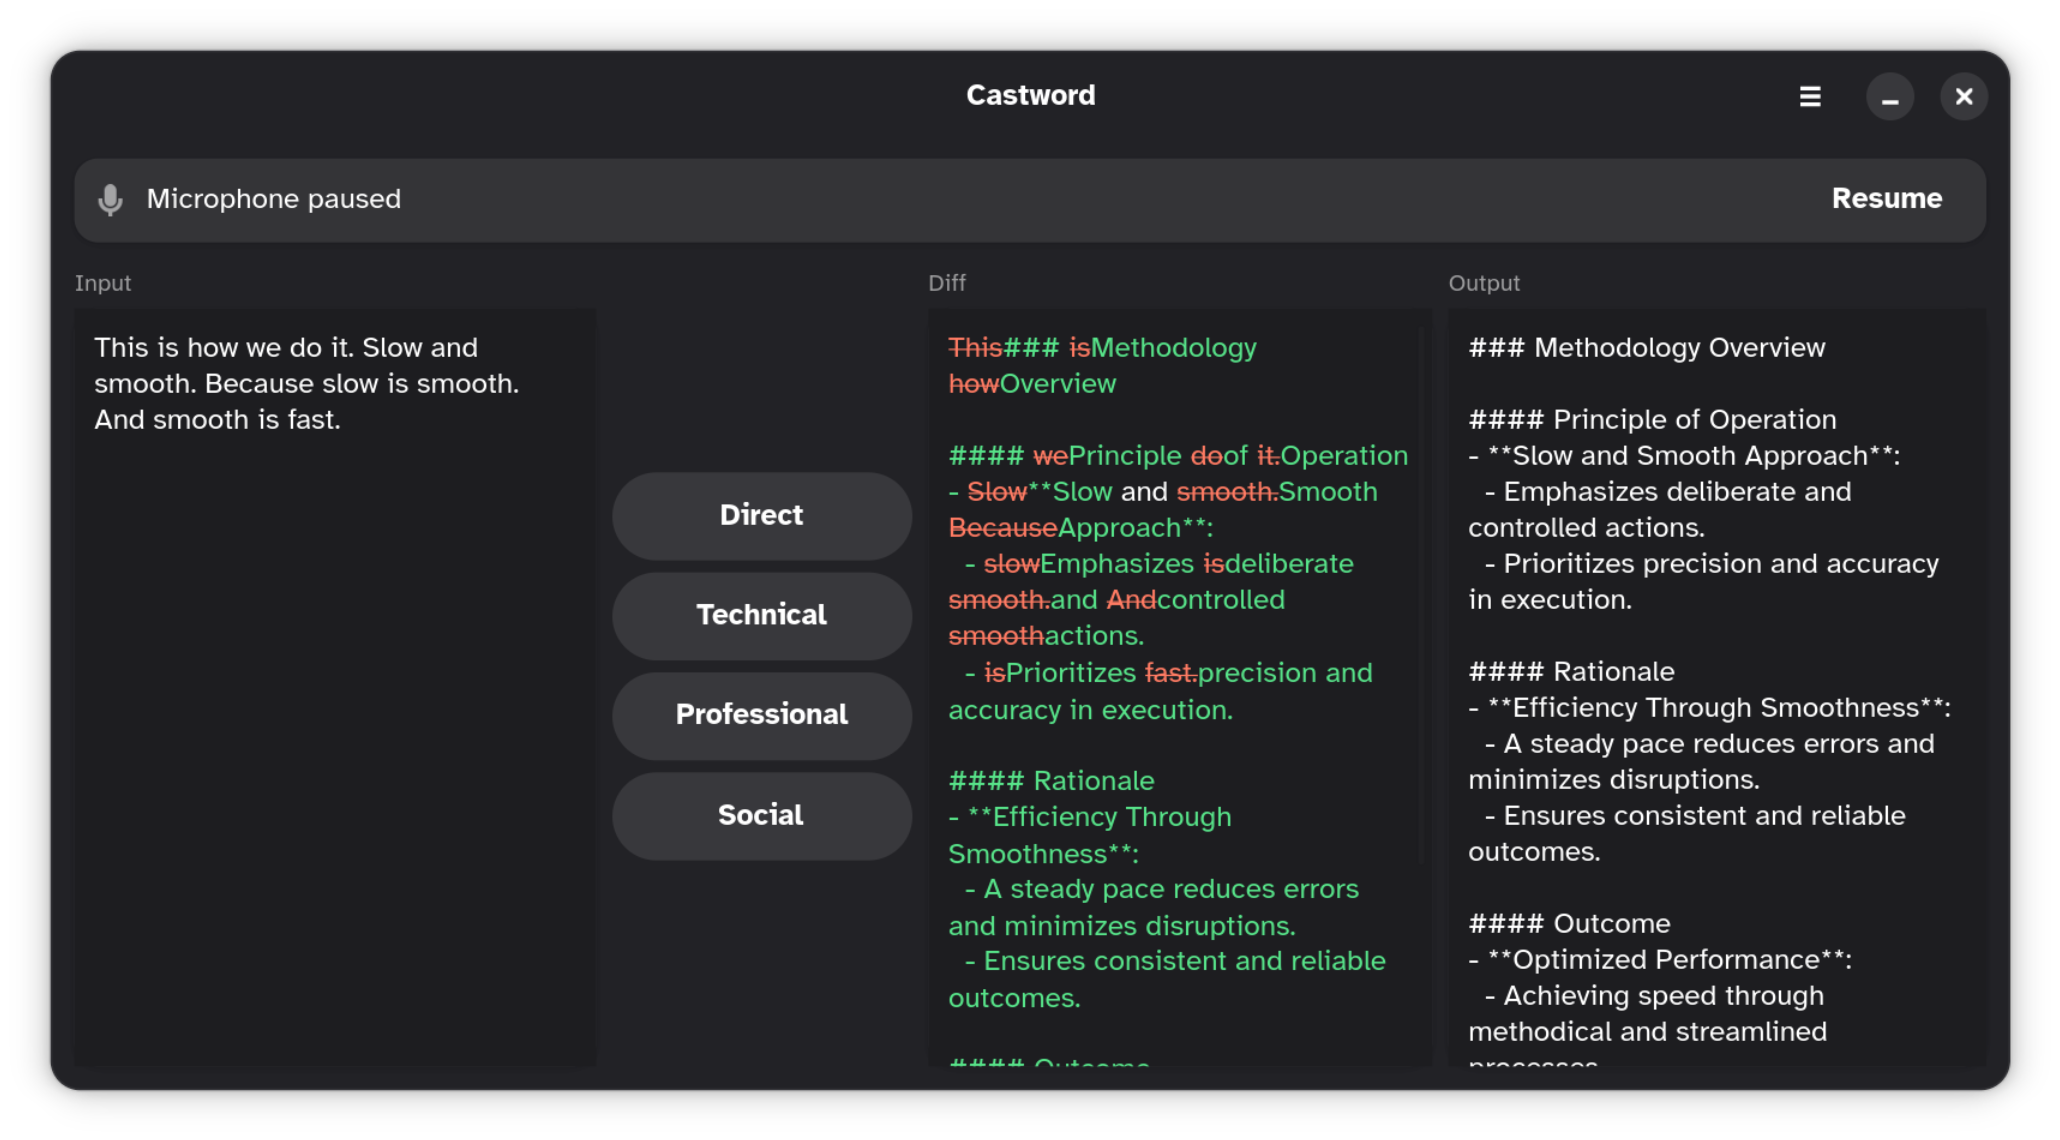Select the Output panel label

tap(1484, 283)
